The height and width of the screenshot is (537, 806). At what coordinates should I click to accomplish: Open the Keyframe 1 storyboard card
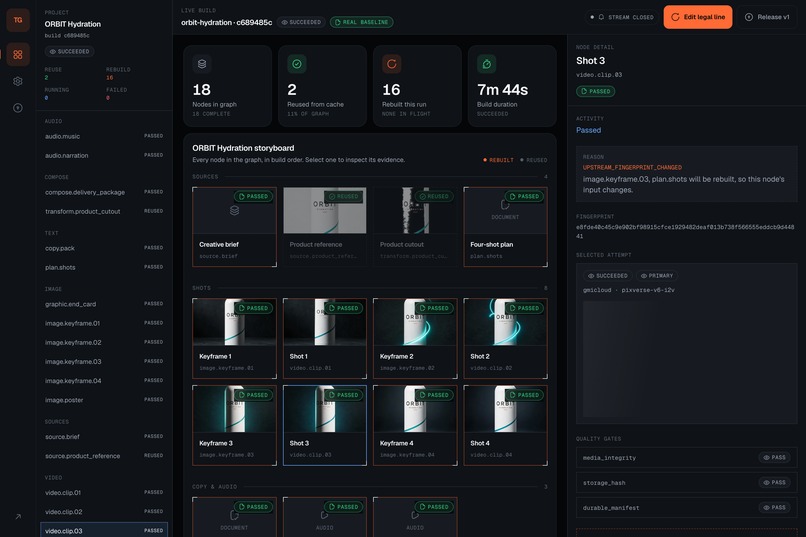click(x=234, y=338)
